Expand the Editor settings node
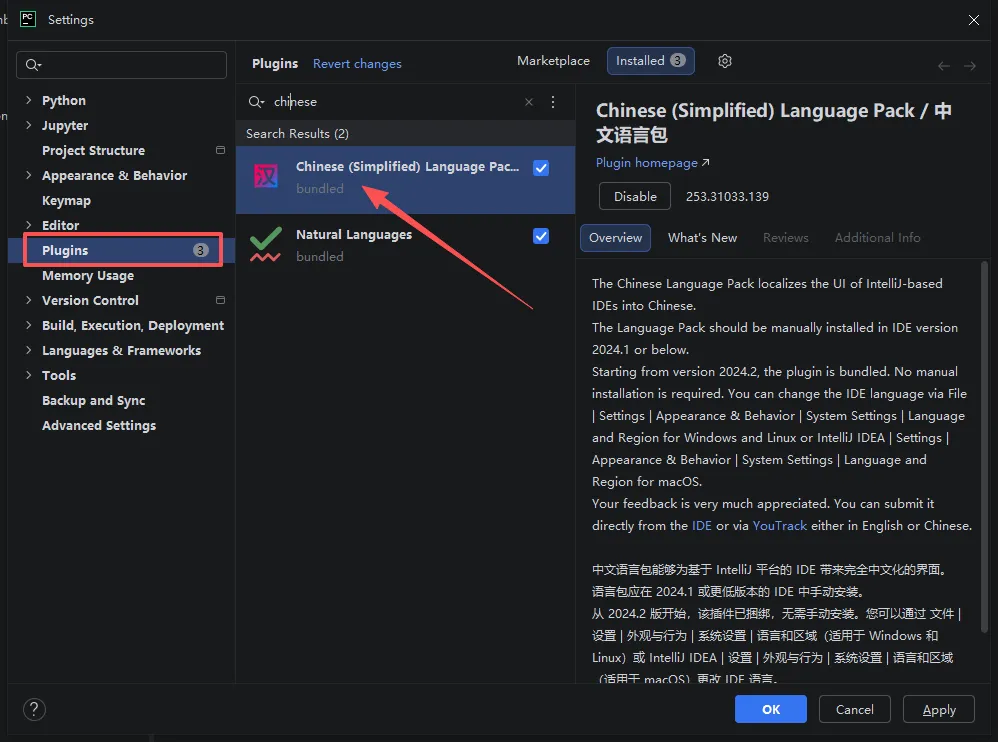The image size is (998, 742). click(x=28, y=225)
